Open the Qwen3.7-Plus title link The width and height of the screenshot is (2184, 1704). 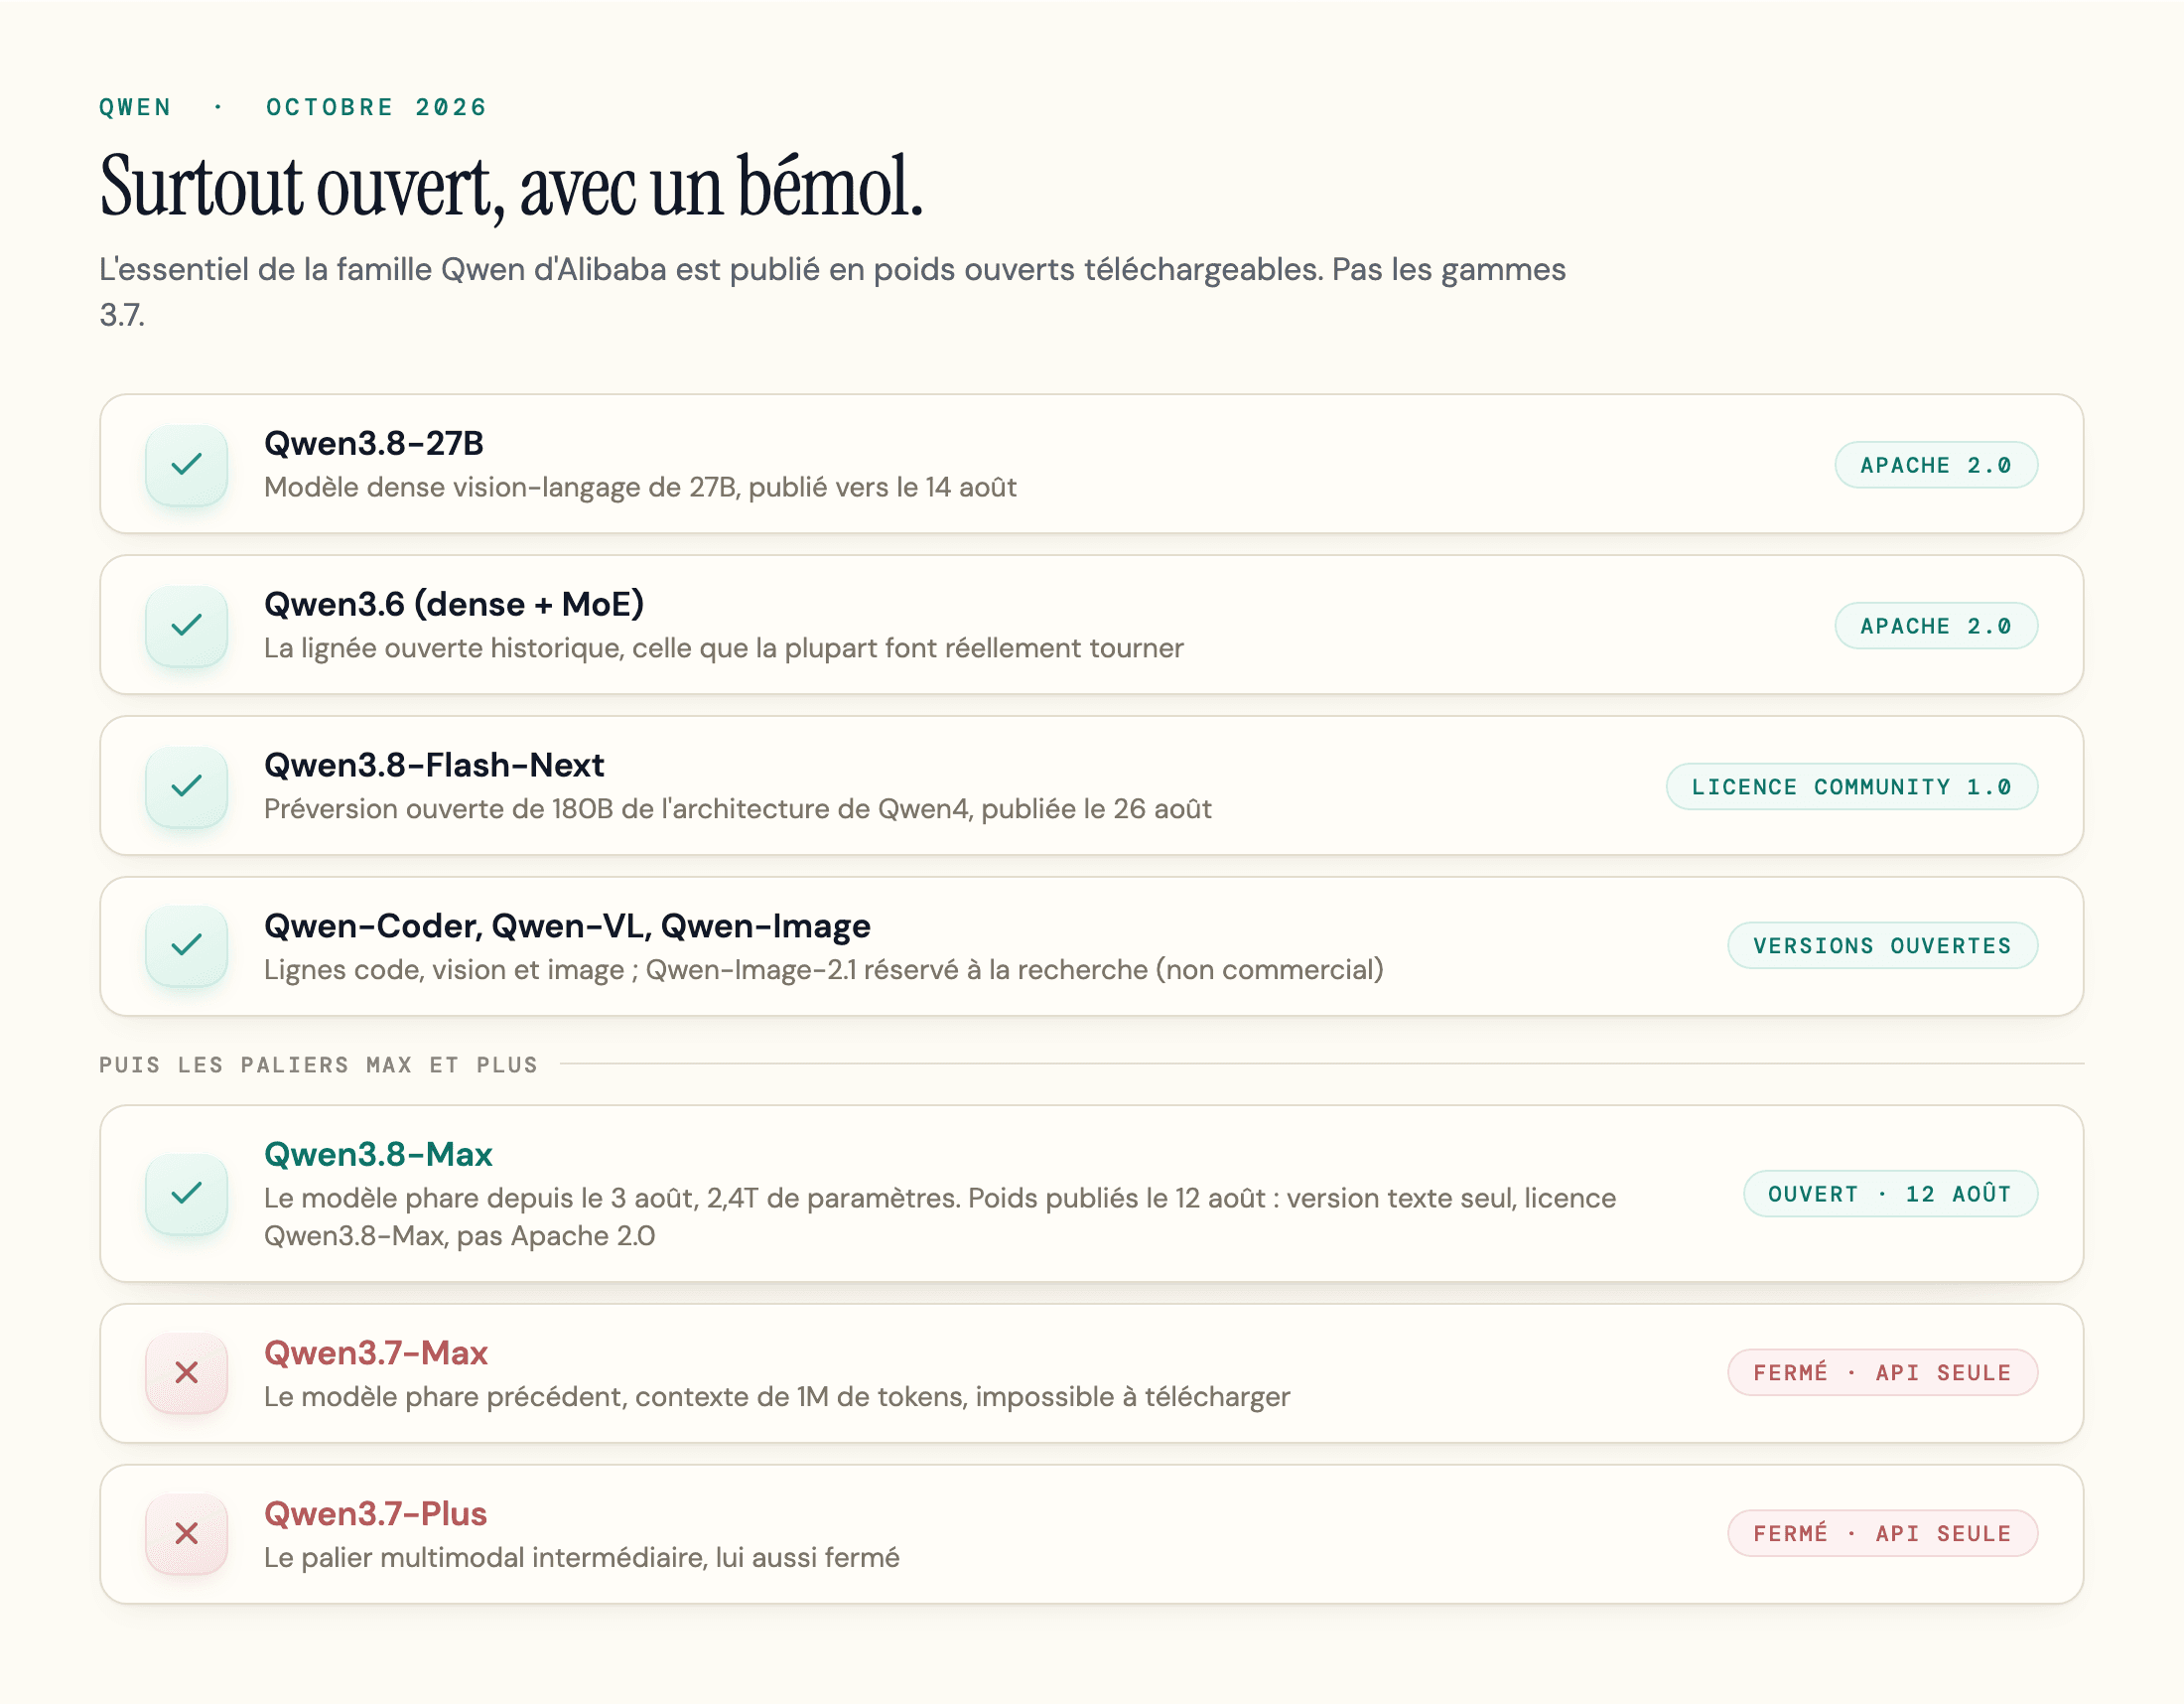coord(375,1514)
